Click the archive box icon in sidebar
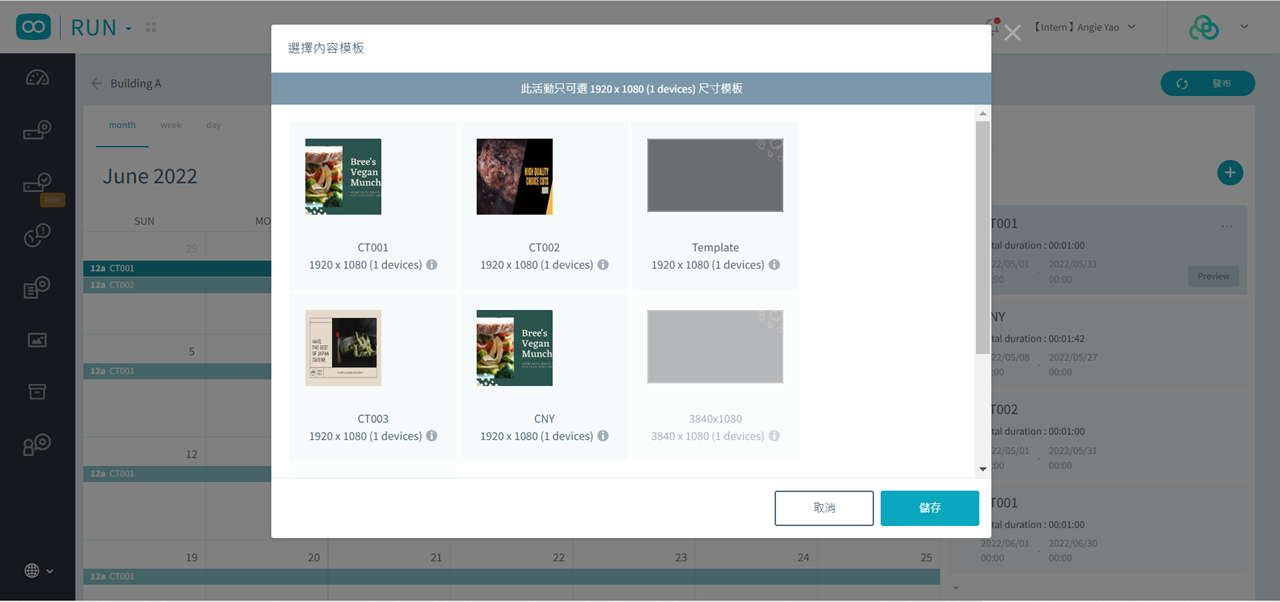The height and width of the screenshot is (602, 1280). pos(37,392)
